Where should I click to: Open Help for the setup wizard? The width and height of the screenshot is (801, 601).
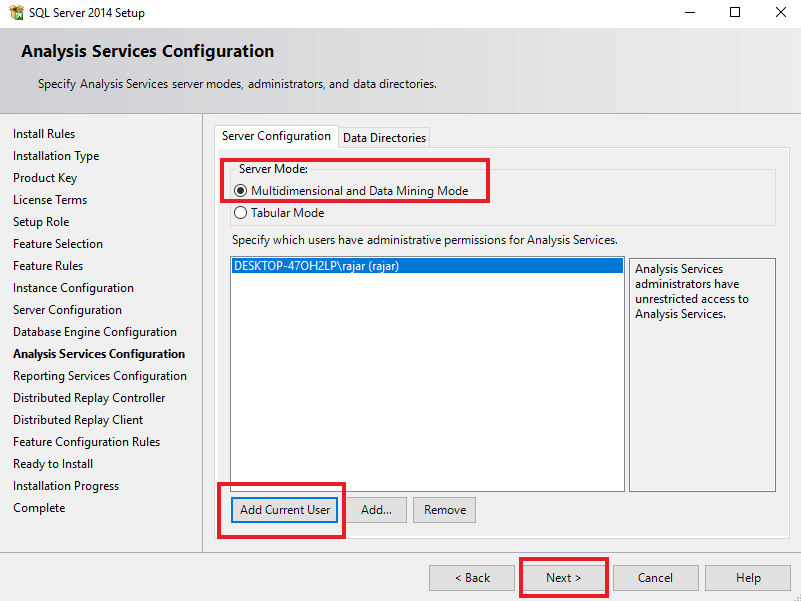748,578
